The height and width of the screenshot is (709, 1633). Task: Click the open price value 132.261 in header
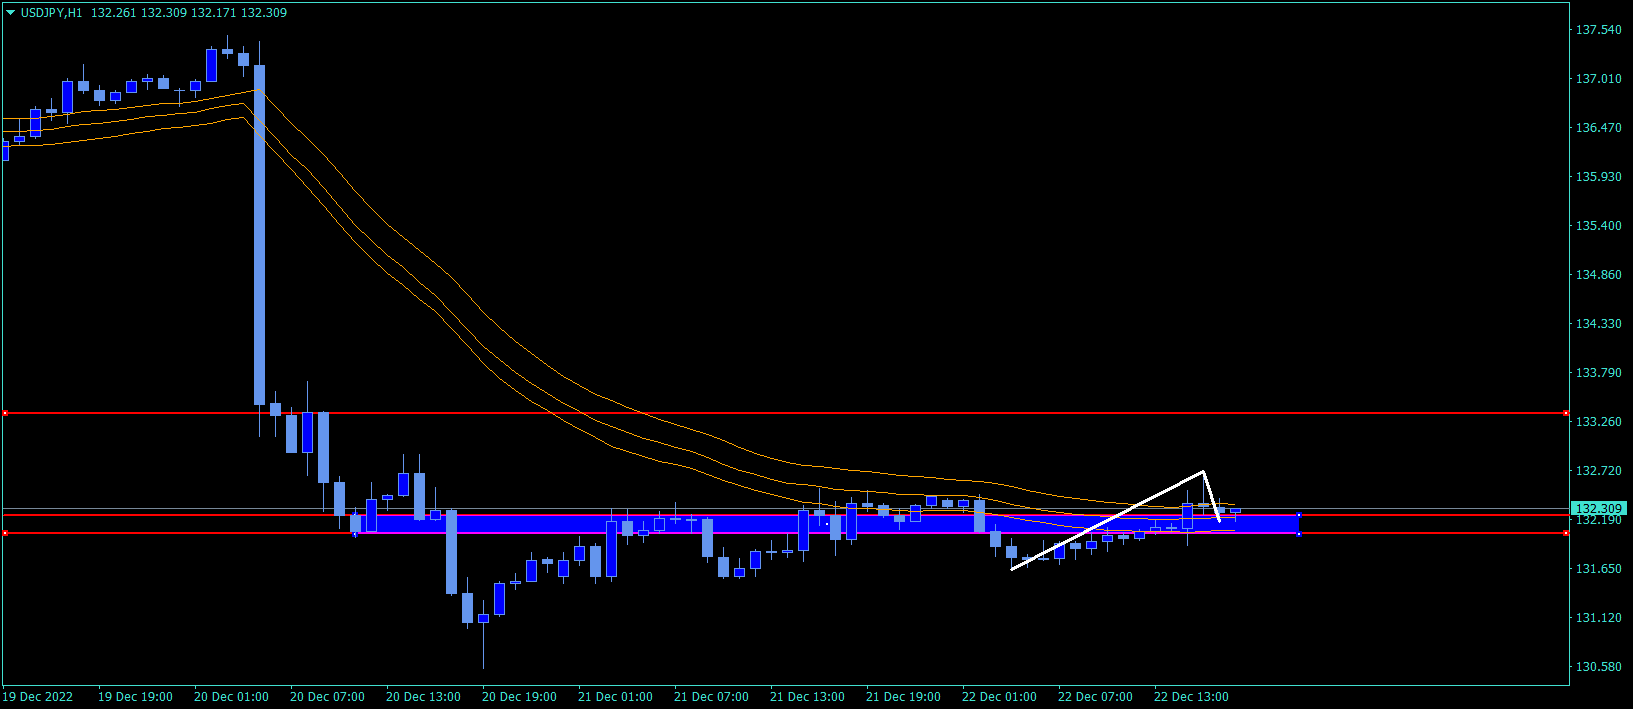click(112, 13)
